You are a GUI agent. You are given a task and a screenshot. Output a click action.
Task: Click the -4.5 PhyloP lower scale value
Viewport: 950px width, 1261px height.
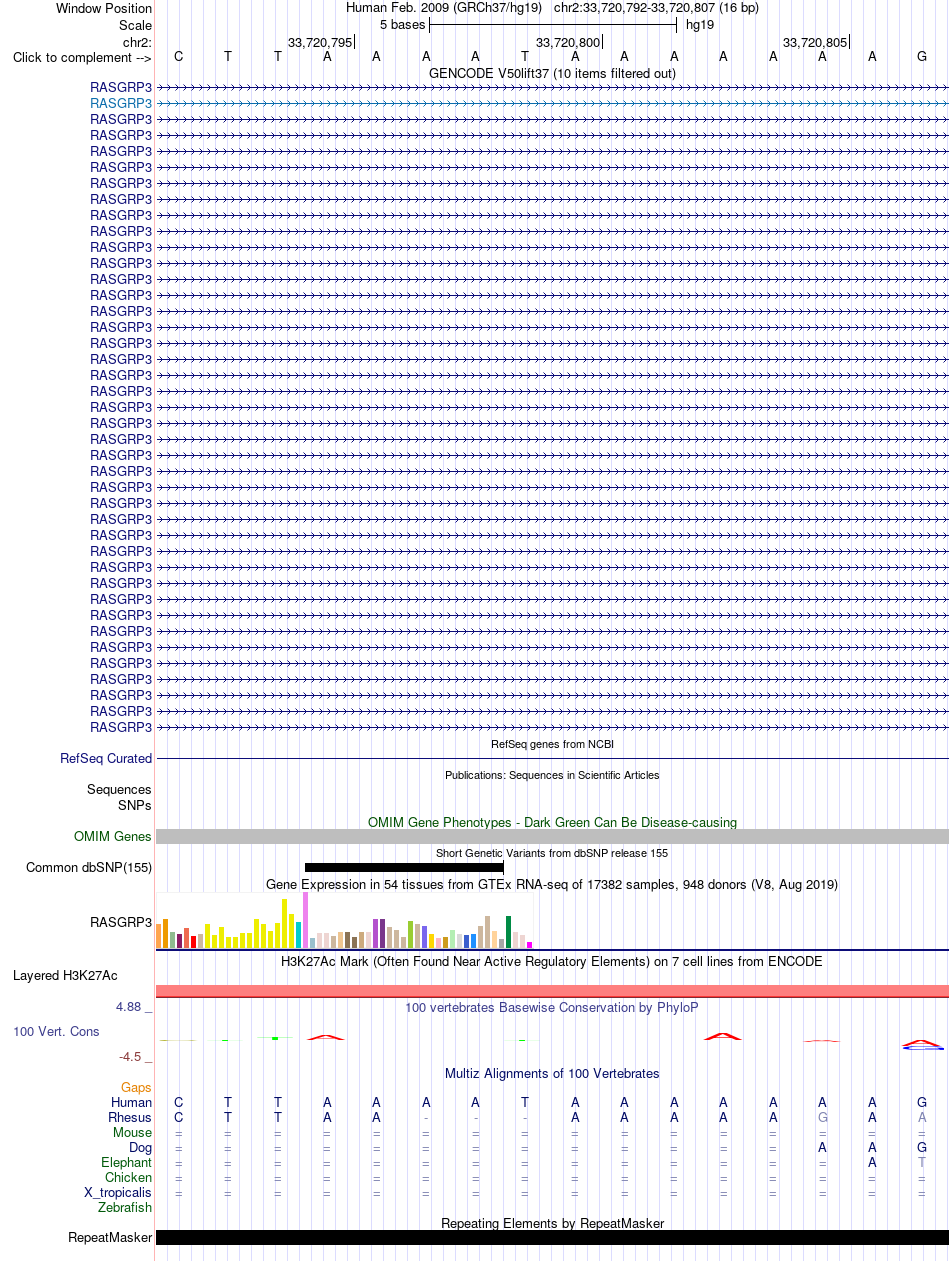(x=130, y=1056)
